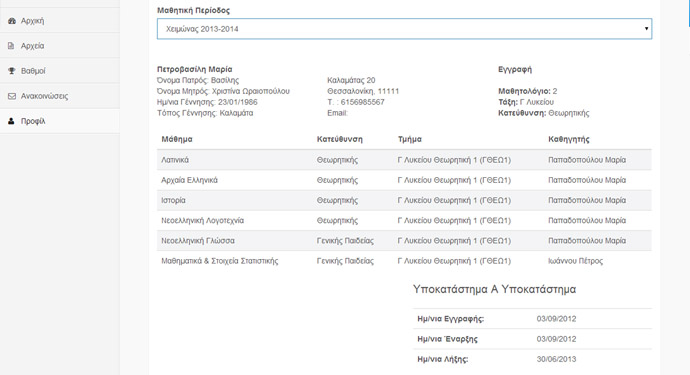
Task: Click the end date 30/06/2013
Action: click(556, 359)
